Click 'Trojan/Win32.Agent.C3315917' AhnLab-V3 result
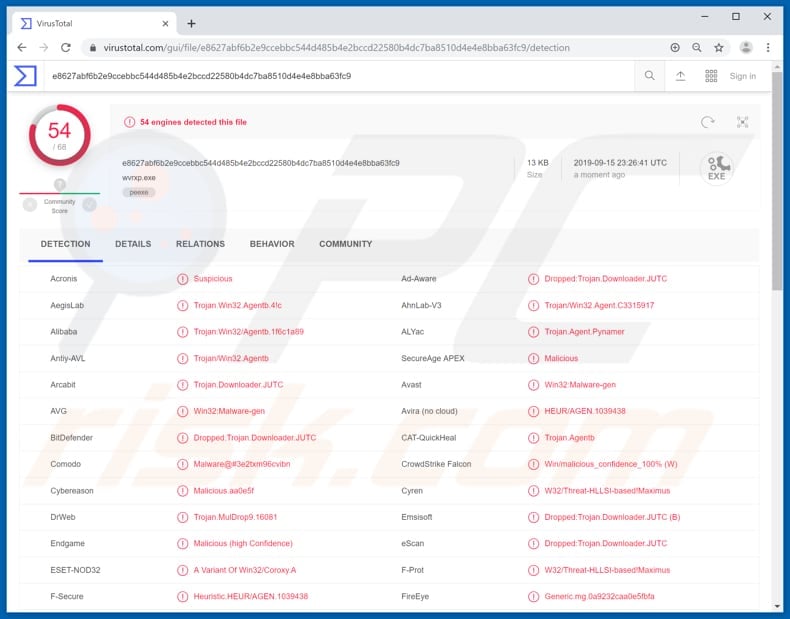Image resolution: width=790 pixels, height=619 pixels. (599, 305)
